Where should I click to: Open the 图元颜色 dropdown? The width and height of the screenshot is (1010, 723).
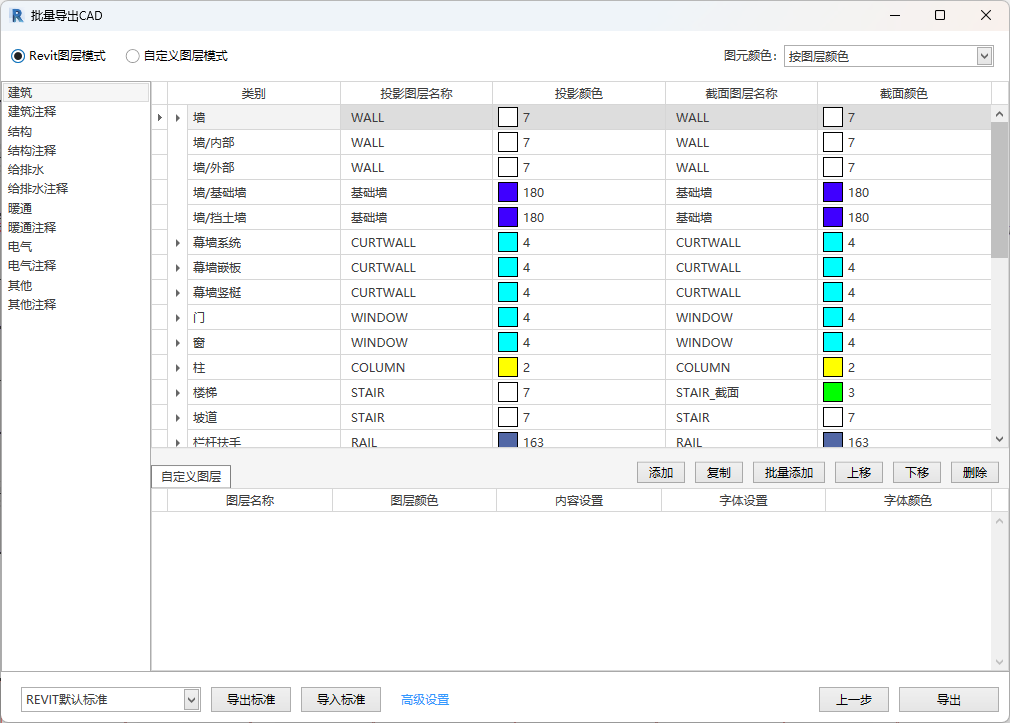pyautogui.click(x=984, y=56)
